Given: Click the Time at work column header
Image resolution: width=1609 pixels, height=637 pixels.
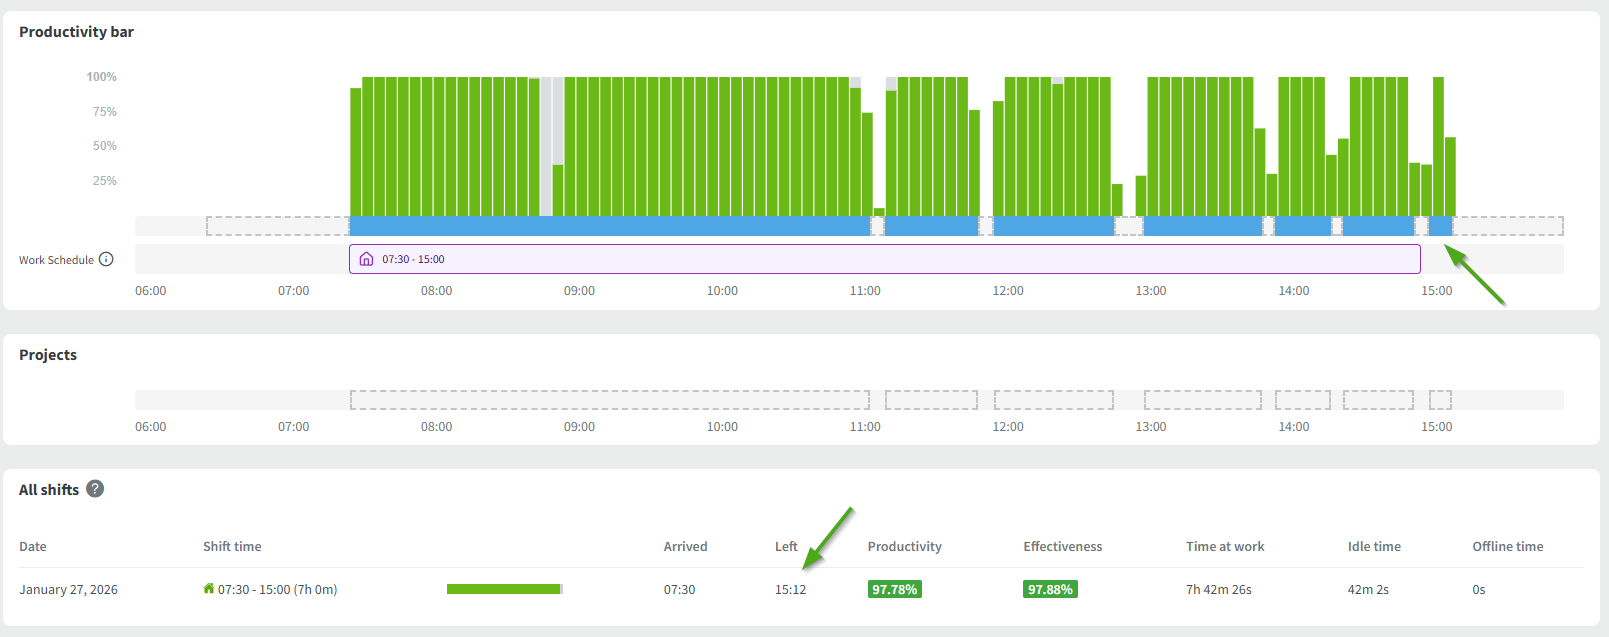Looking at the screenshot, I should coord(1225,546).
